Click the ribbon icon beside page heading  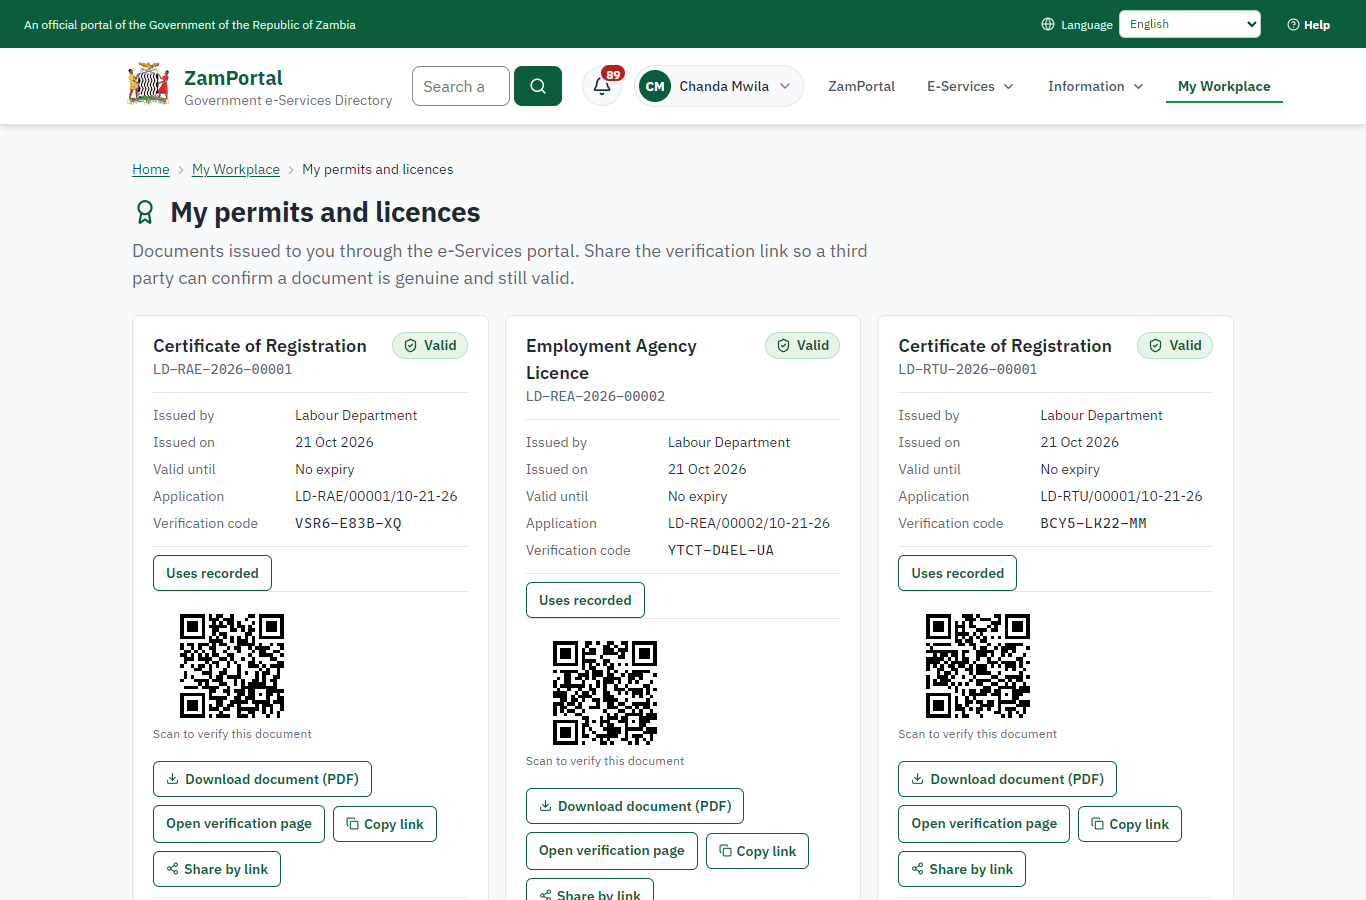[145, 212]
